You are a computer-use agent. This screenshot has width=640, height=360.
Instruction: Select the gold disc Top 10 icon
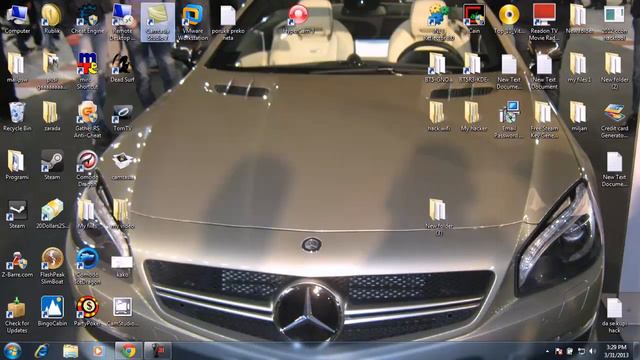(x=509, y=18)
